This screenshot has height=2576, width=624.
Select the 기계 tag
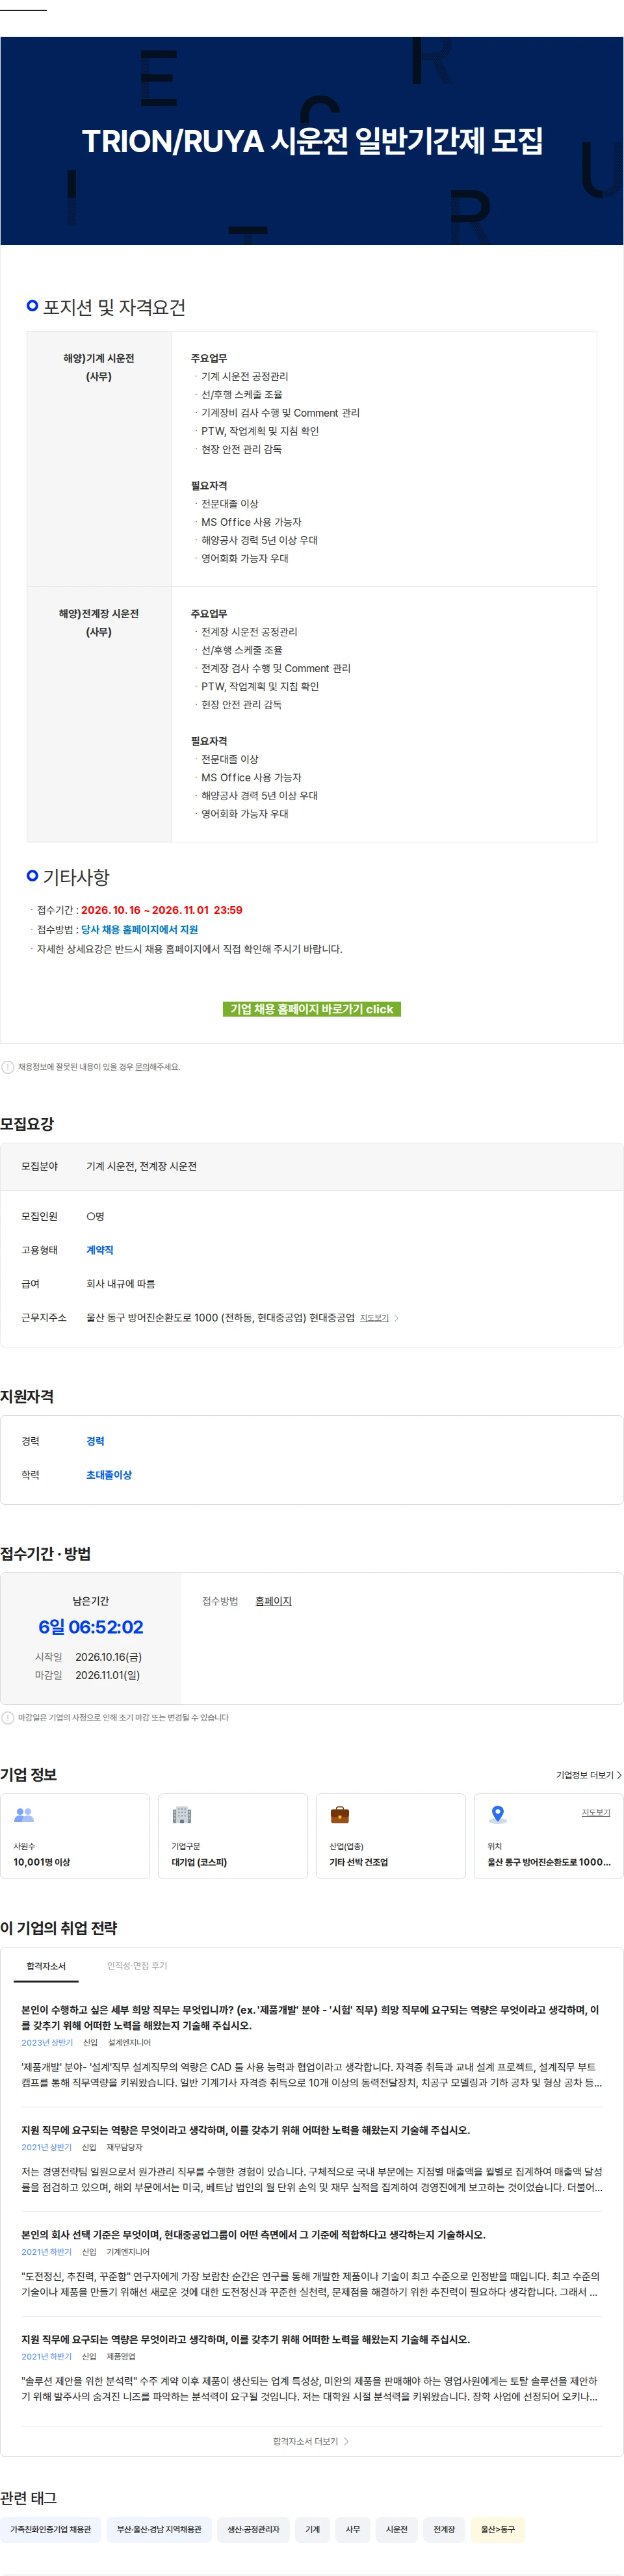click(x=312, y=2529)
